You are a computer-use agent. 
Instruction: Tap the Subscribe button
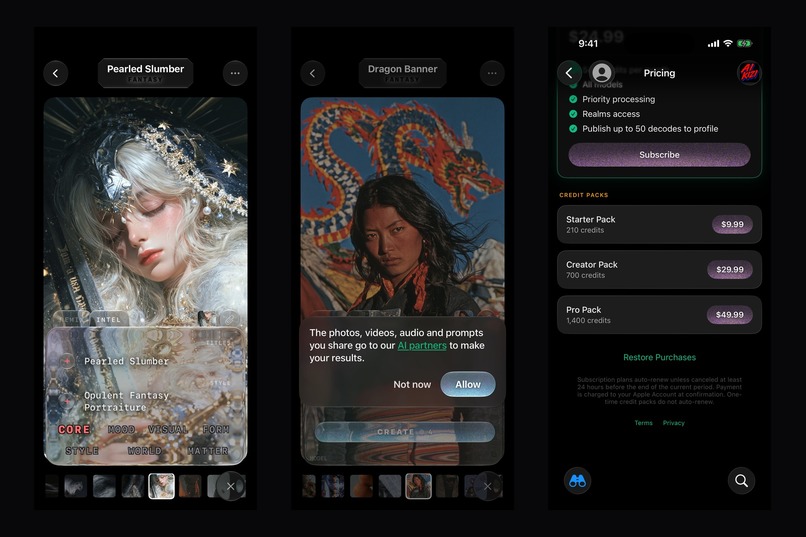point(659,155)
